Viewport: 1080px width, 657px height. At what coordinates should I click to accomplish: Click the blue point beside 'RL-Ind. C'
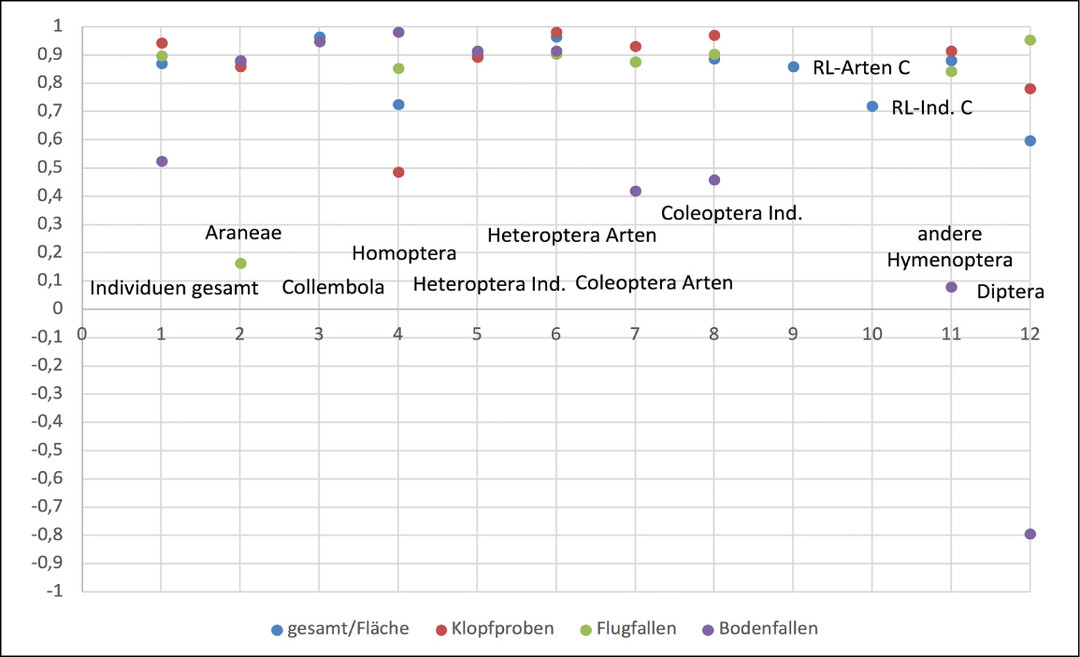point(872,106)
